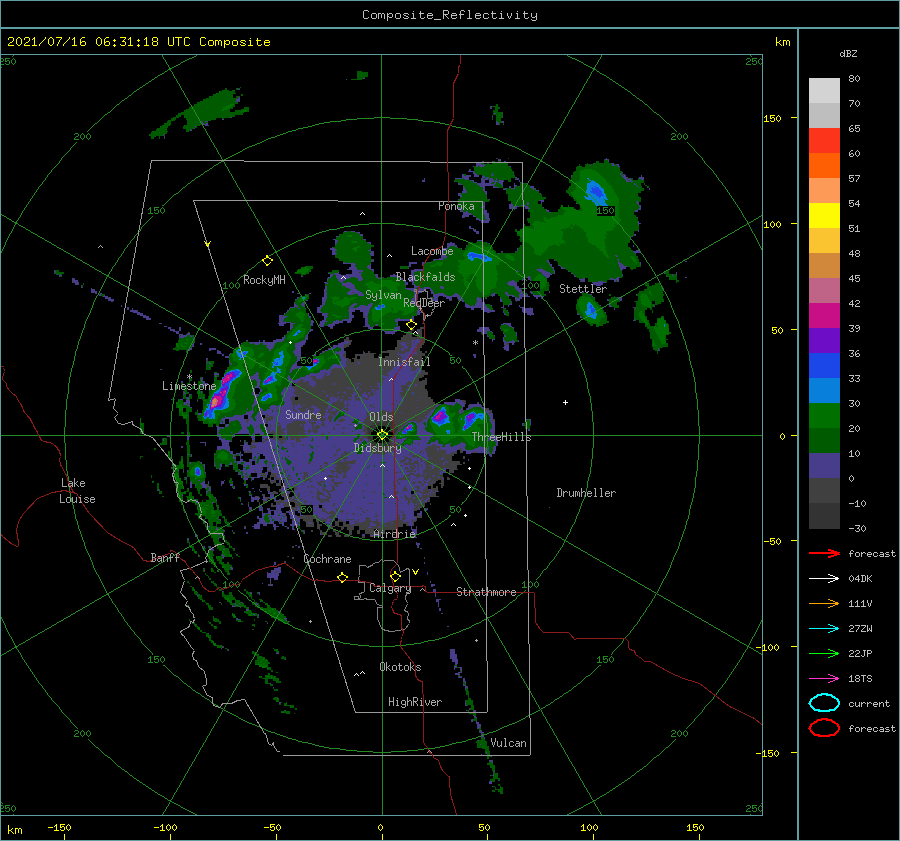
Task: Click the Blackfalds city label
Action: 425,277
